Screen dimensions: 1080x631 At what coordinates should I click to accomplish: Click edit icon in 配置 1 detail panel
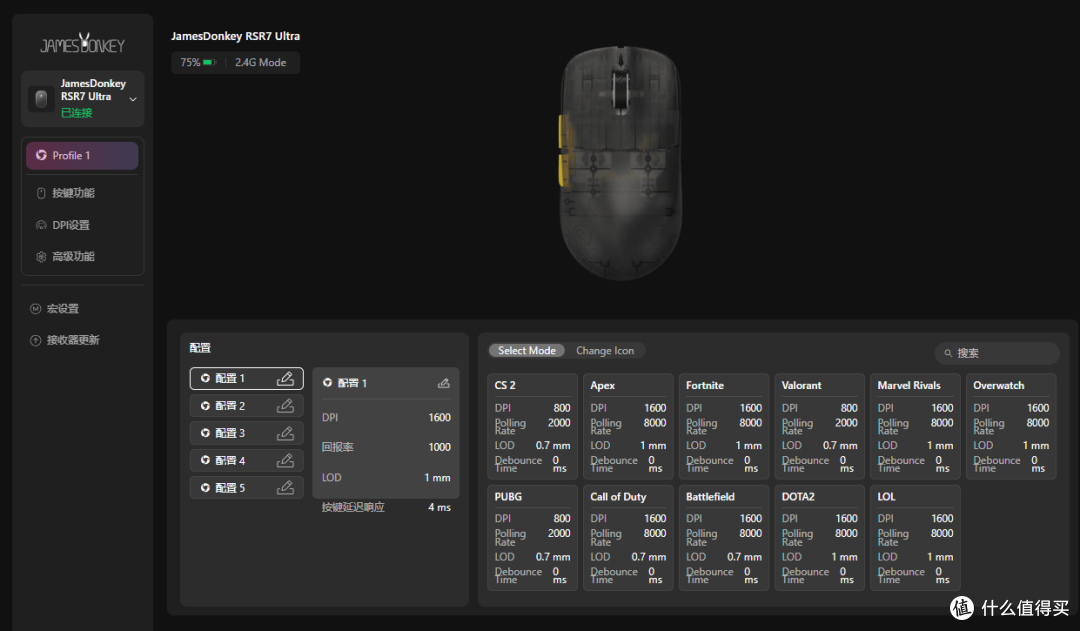point(444,383)
